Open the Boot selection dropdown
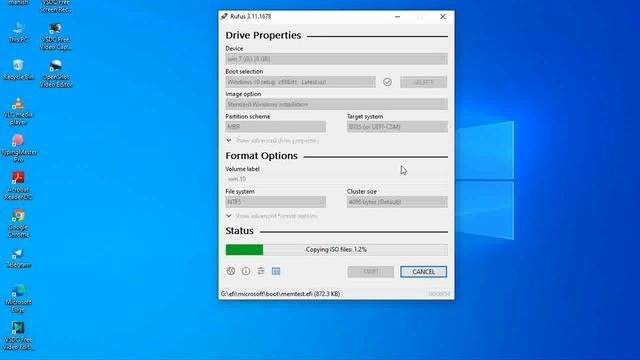Viewport: 640px width, 360px height. click(300, 82)
